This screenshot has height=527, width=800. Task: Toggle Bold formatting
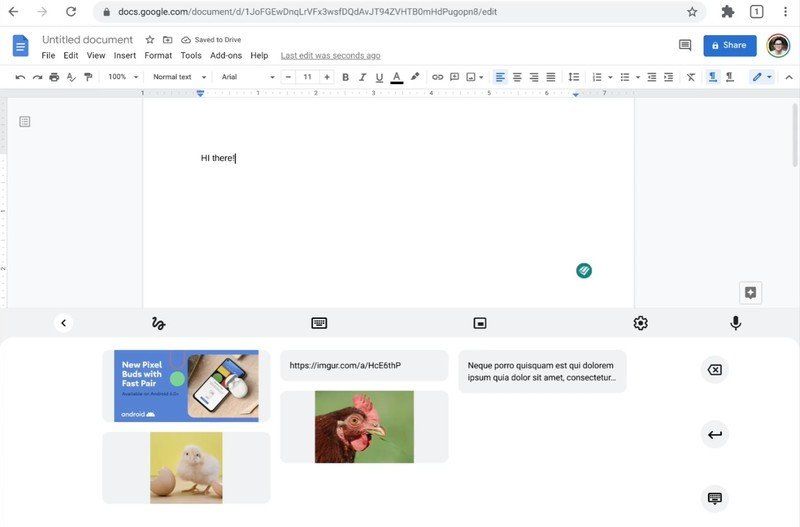point(345,77)
